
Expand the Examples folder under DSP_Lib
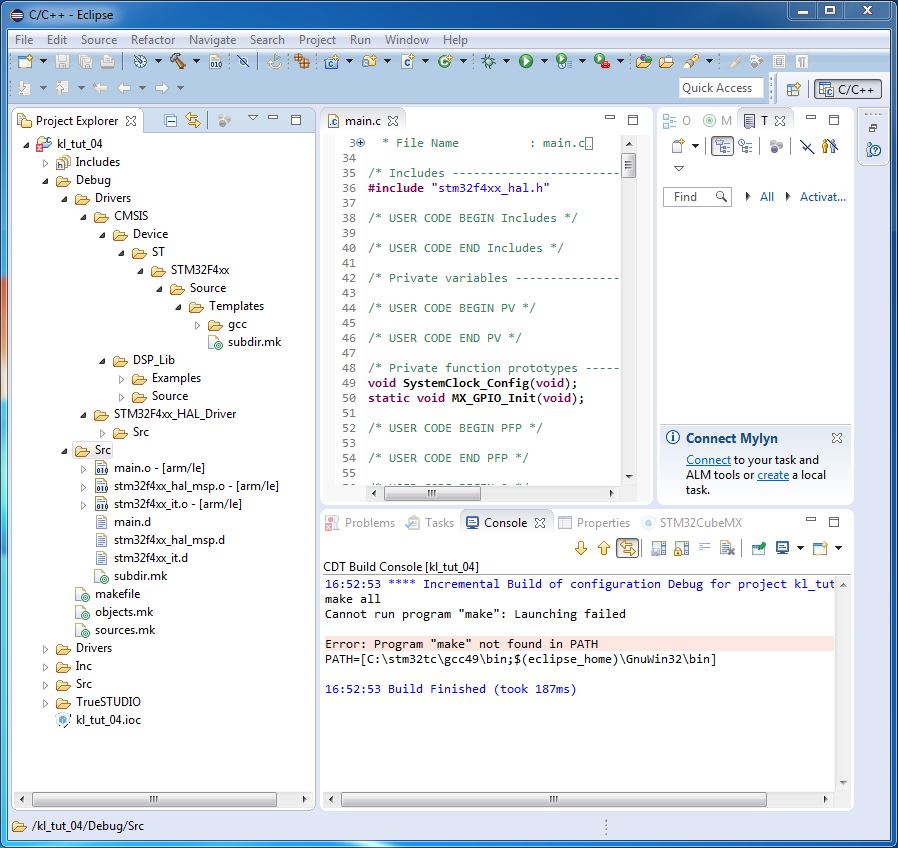[x=121, y=379]
